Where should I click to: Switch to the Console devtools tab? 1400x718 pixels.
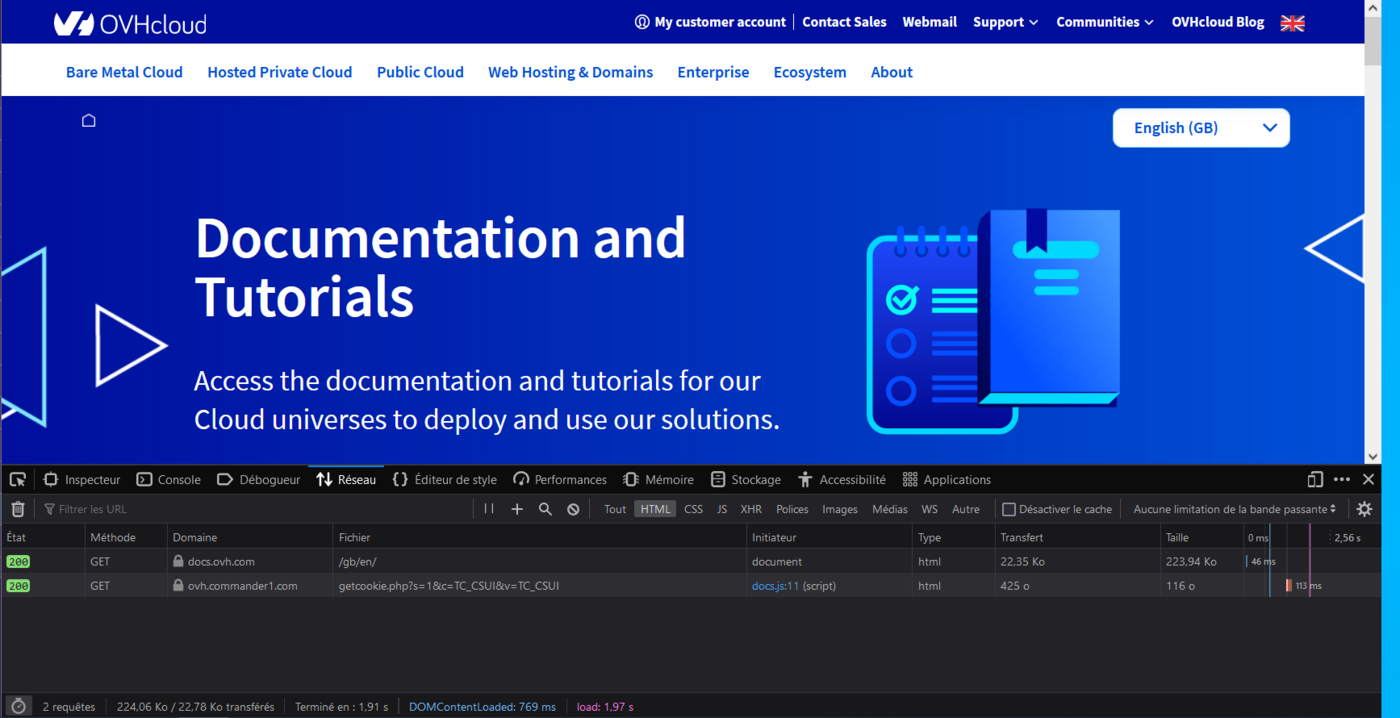[169, 480]
